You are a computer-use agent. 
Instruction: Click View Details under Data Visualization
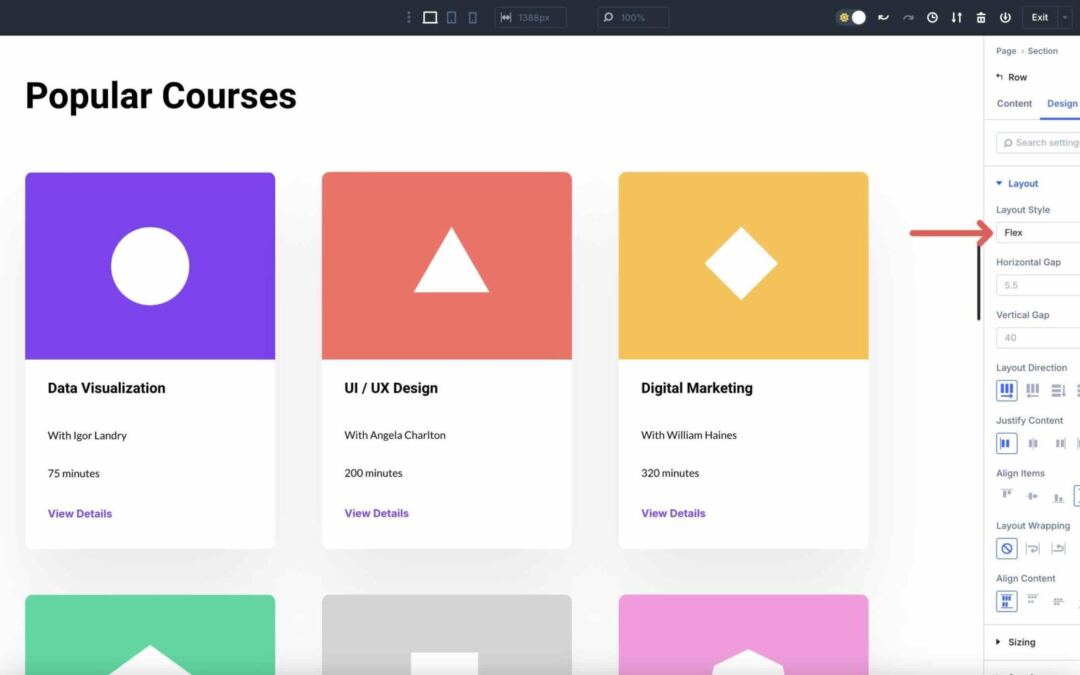80,513
